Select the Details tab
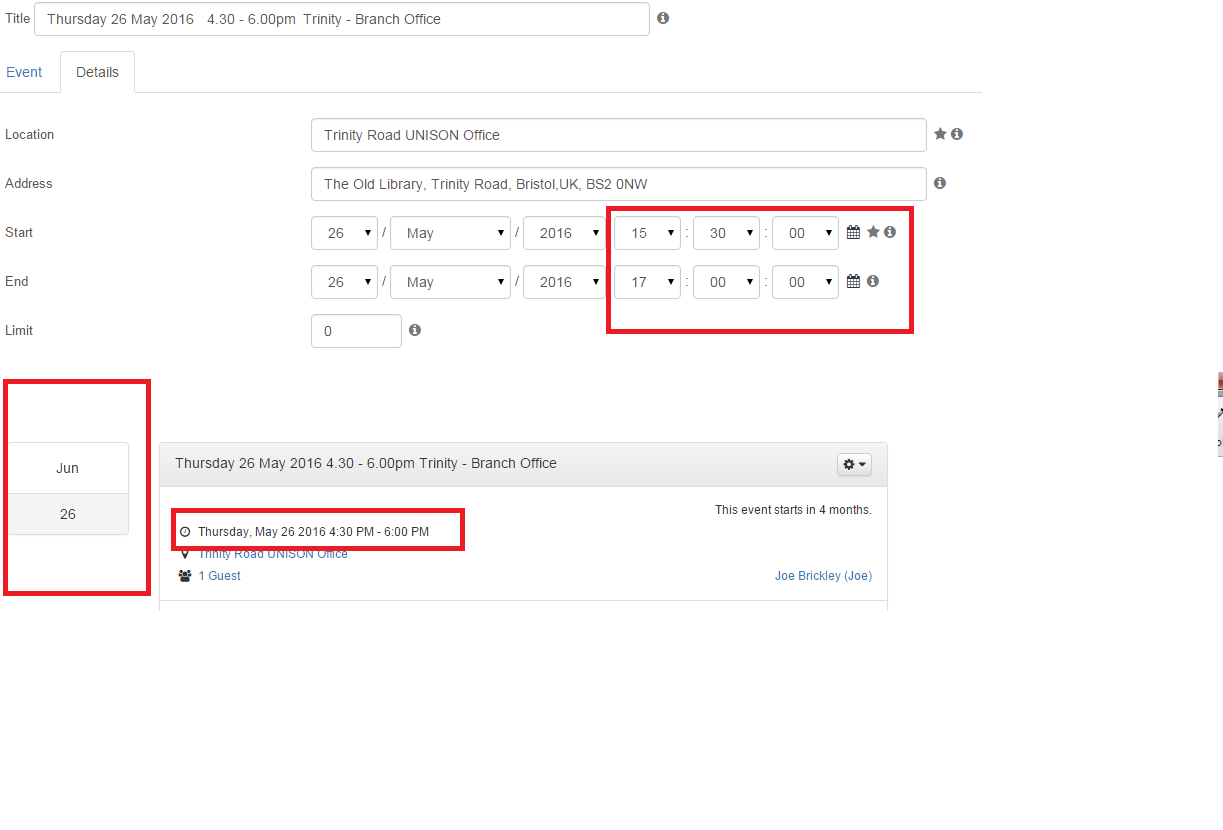The width and height of the screenshot is (1223, 830). [x=97, y=72]
